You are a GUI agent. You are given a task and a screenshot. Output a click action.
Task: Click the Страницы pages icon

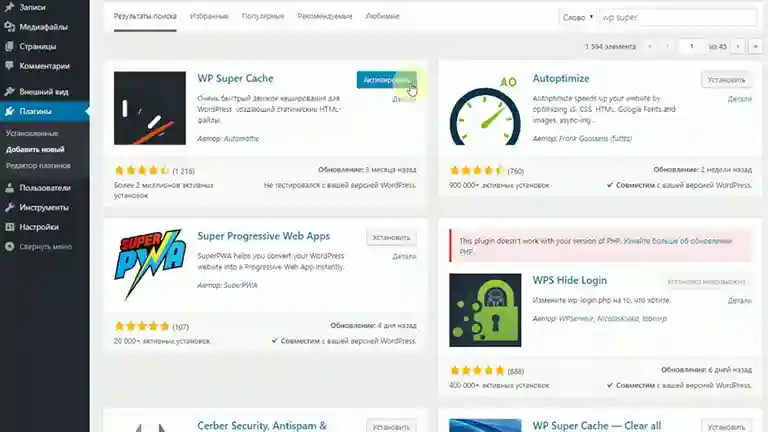[9, 47]
